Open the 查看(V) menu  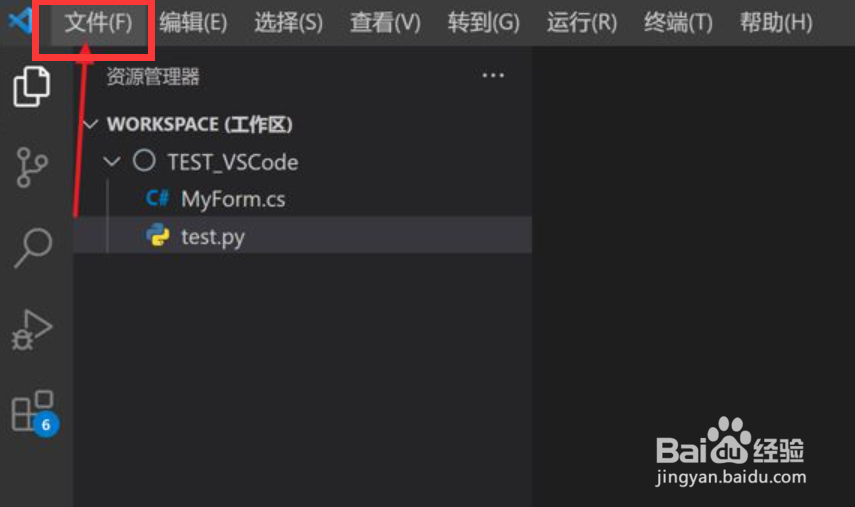(x=385, y=23)
